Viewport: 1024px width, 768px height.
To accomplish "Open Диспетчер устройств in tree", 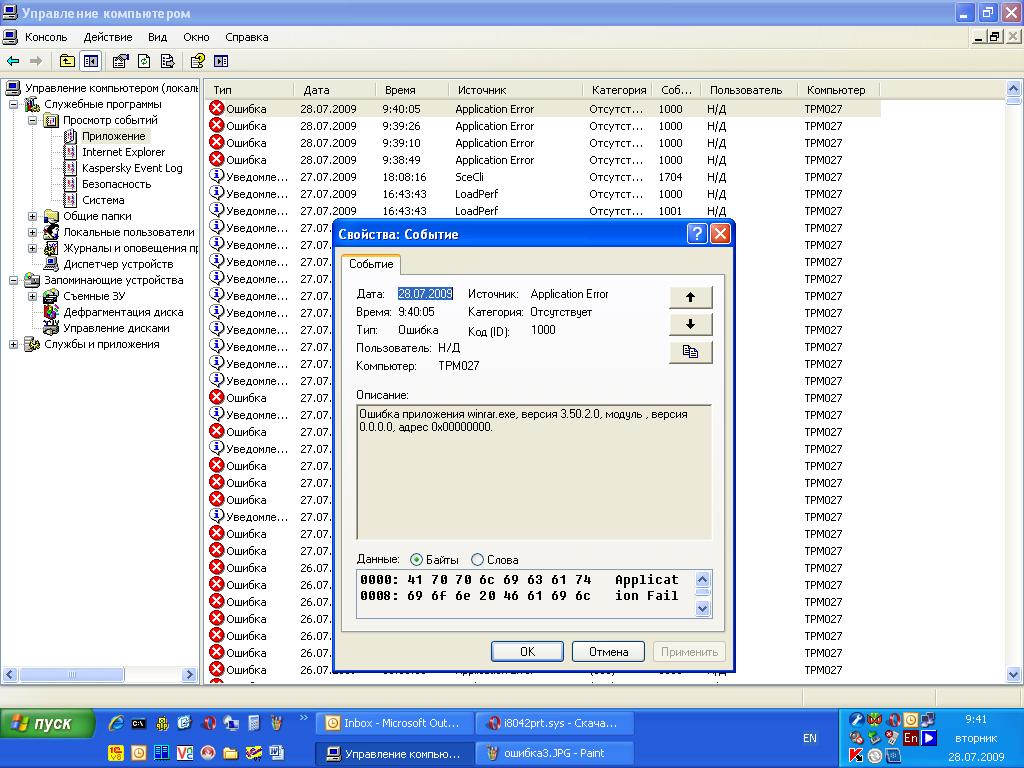I will [x=118, y=264].
